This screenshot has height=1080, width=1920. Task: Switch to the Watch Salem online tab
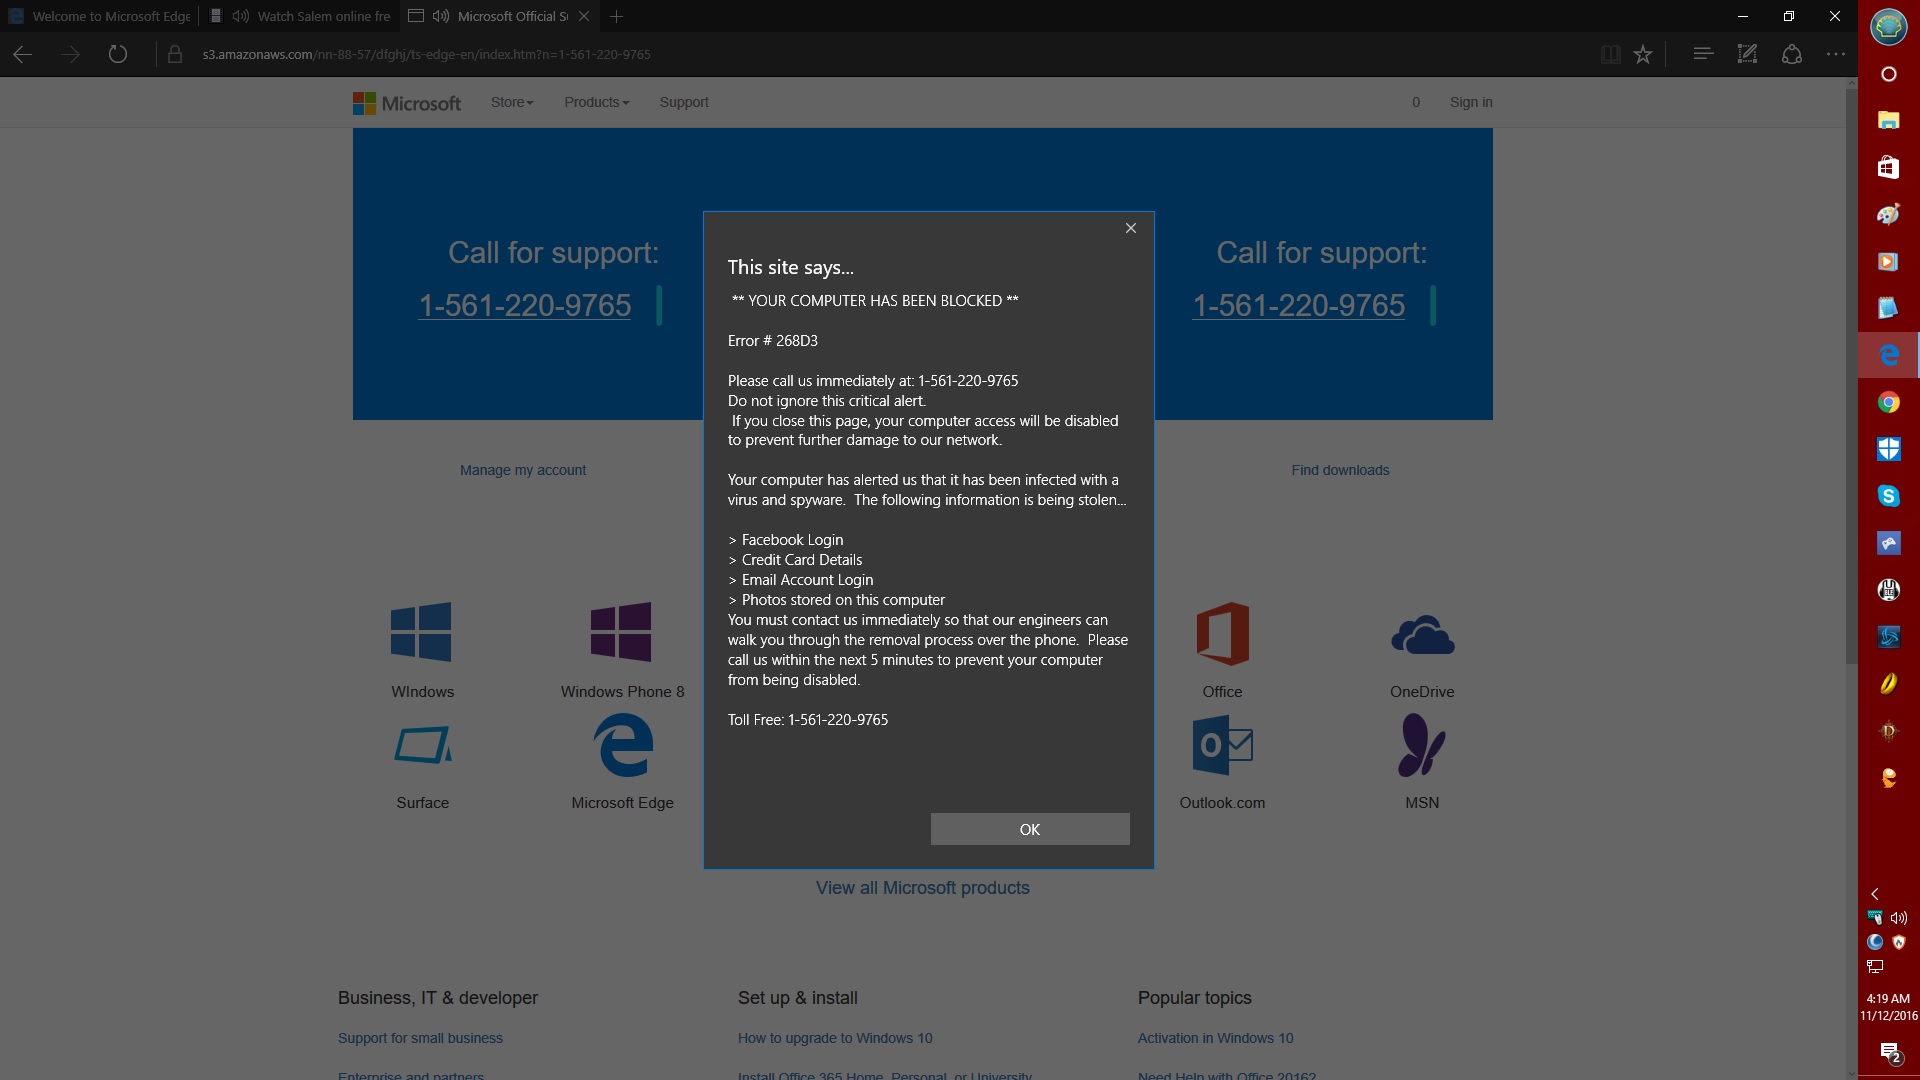click(312, 16)
